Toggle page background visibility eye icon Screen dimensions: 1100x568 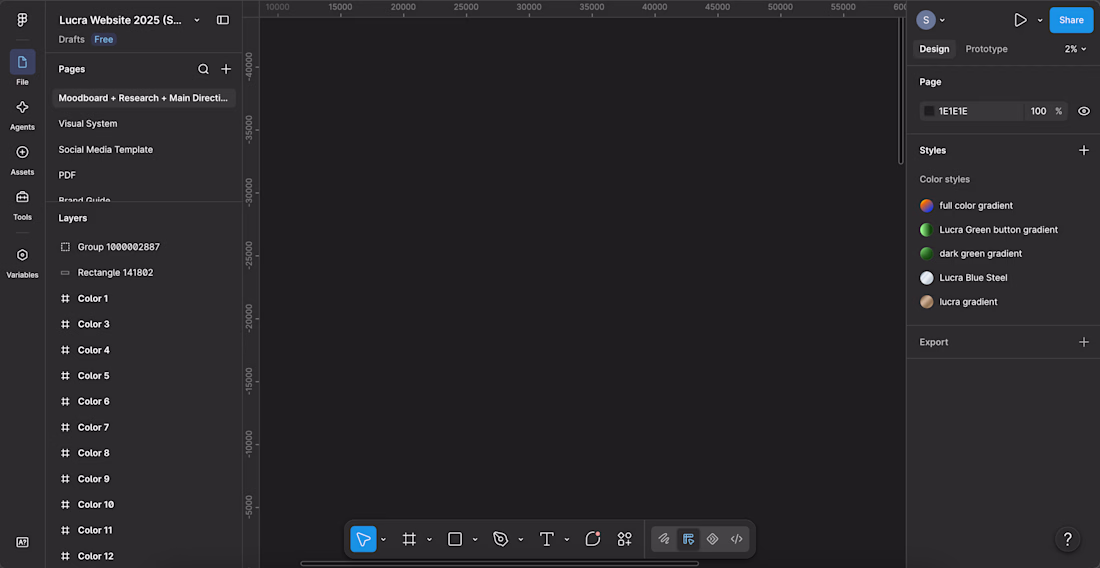click(1084, 111)
